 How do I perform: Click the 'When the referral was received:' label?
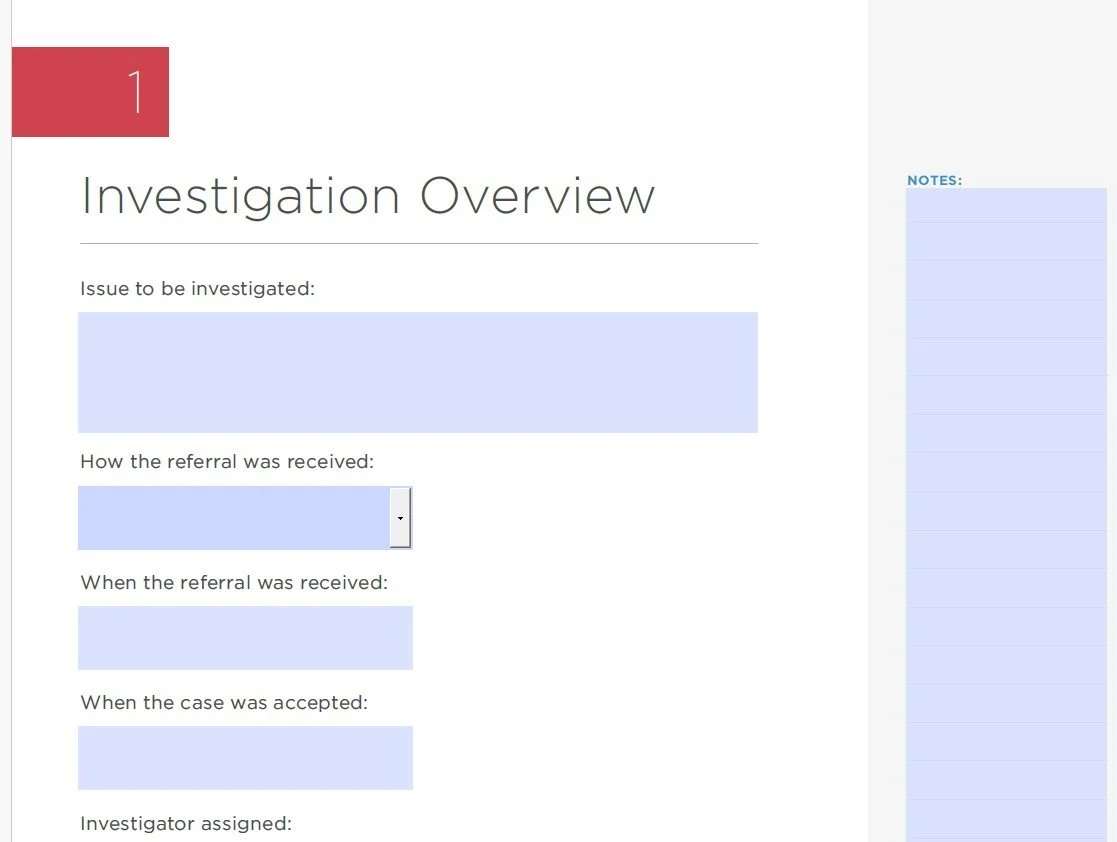point(234,583)
